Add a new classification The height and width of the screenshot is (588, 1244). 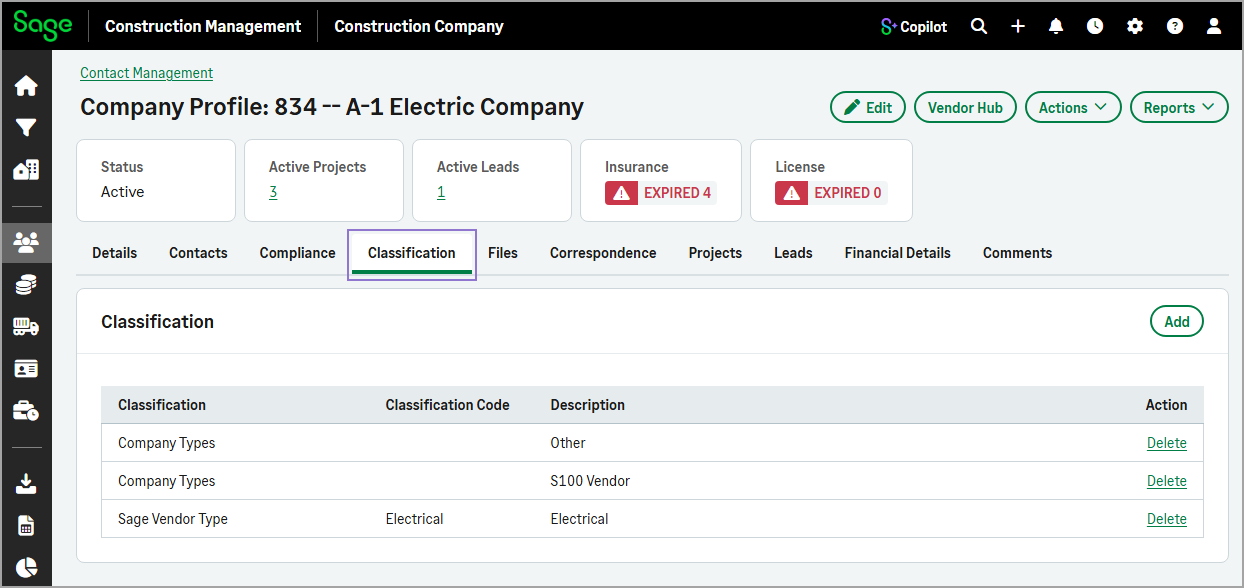(1177, 322)
